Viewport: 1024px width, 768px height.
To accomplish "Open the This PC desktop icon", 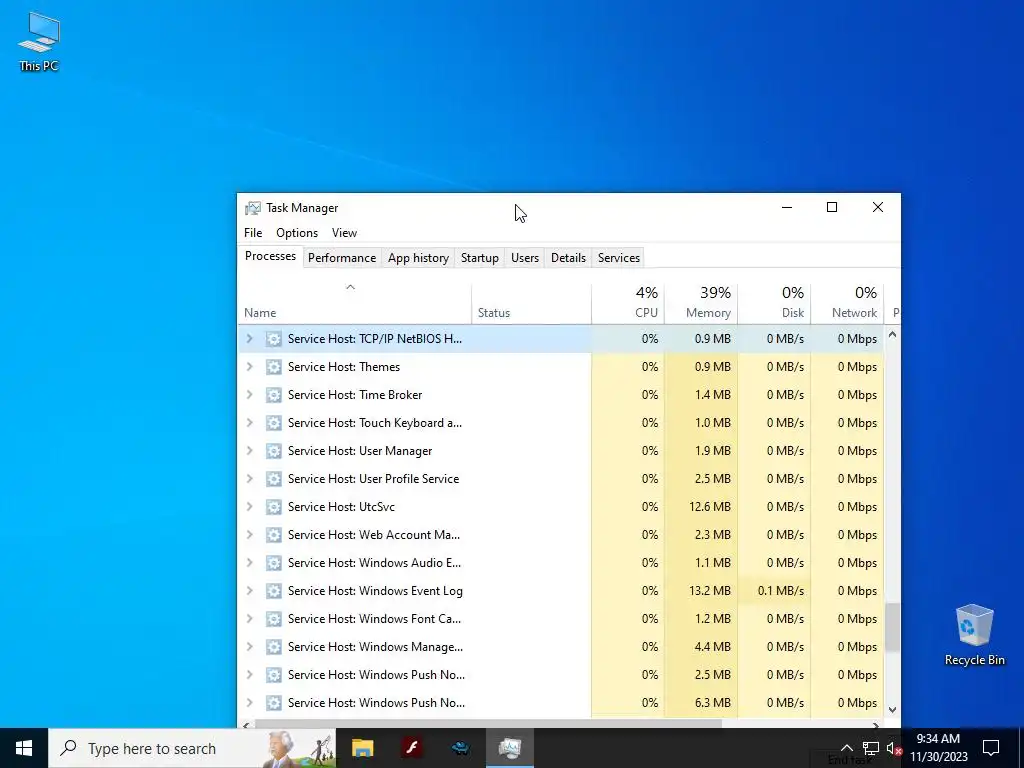I will coord(39,42).
